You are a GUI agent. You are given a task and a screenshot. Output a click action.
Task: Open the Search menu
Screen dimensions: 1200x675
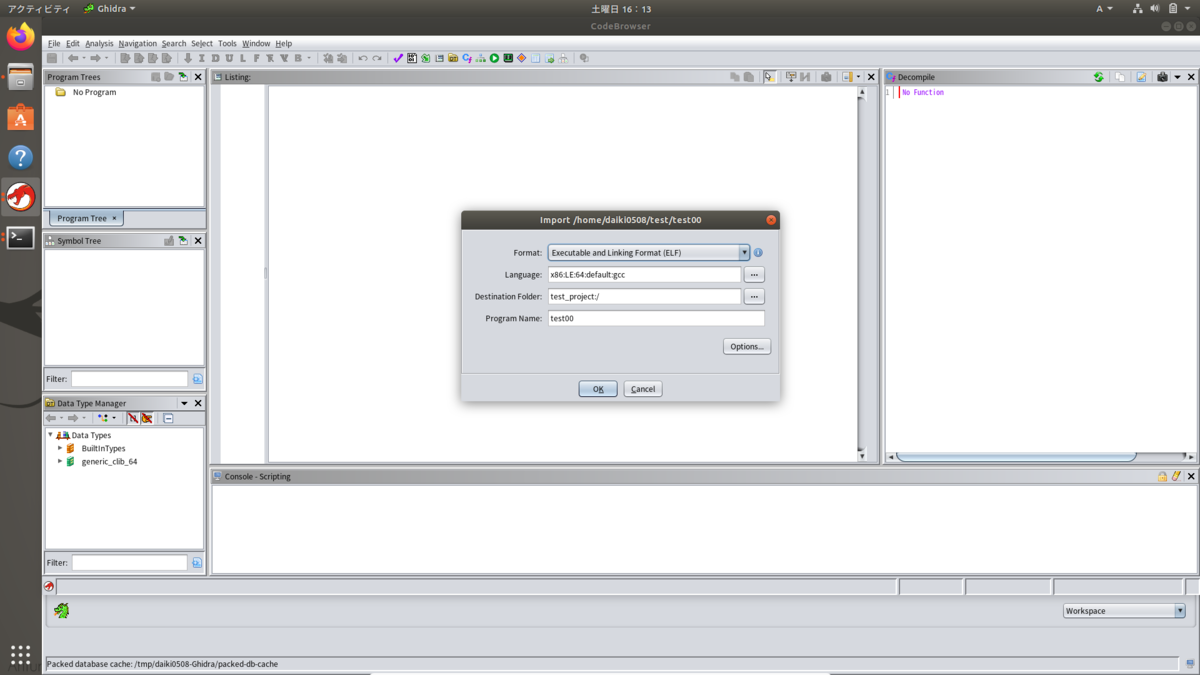point(174,44)
